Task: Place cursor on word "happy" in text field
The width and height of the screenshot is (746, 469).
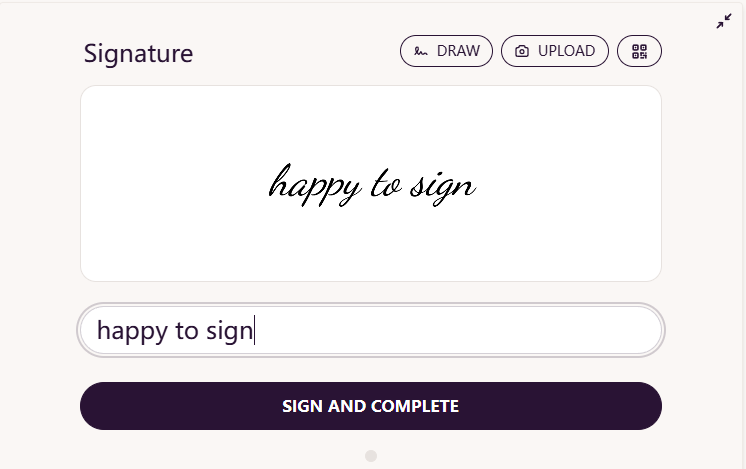Action: [x=132, y=330]
